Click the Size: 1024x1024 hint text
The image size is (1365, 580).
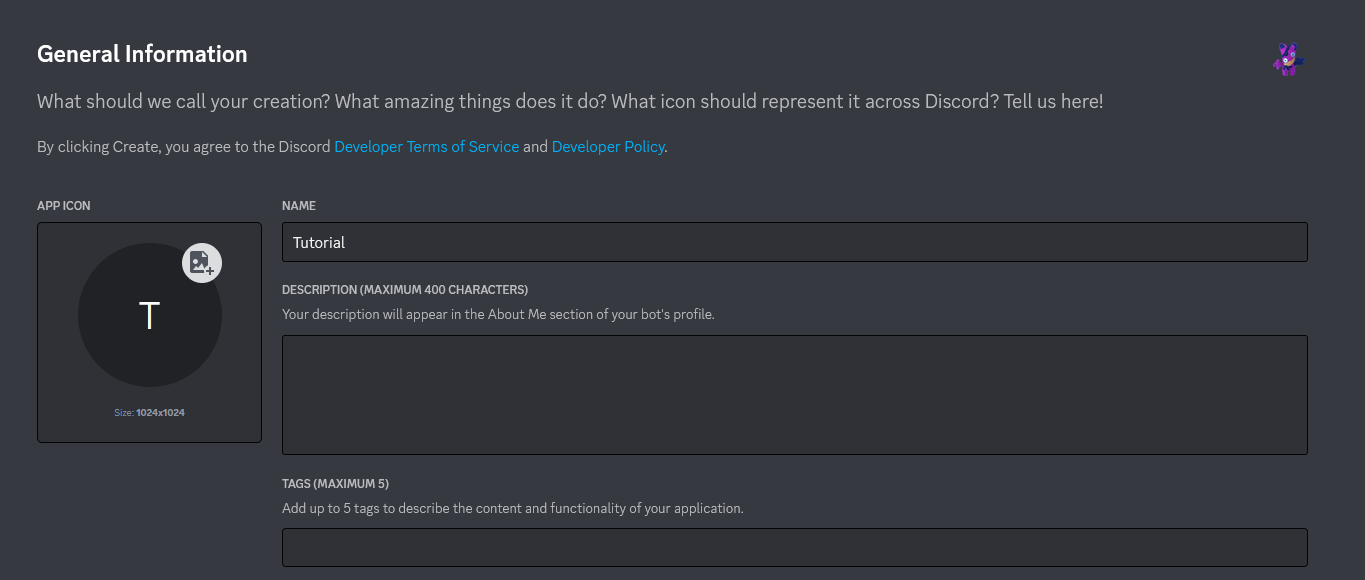click(149, 412)
